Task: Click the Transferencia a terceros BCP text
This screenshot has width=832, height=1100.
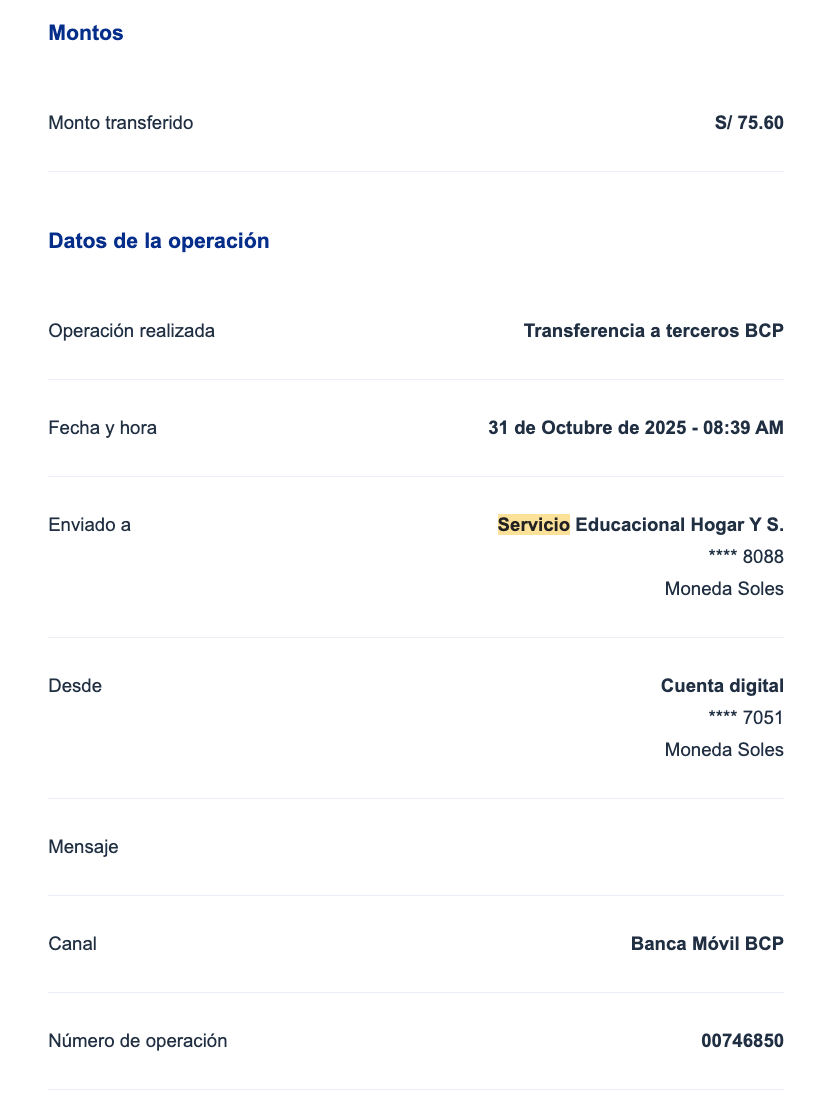Action: [653, 330]
